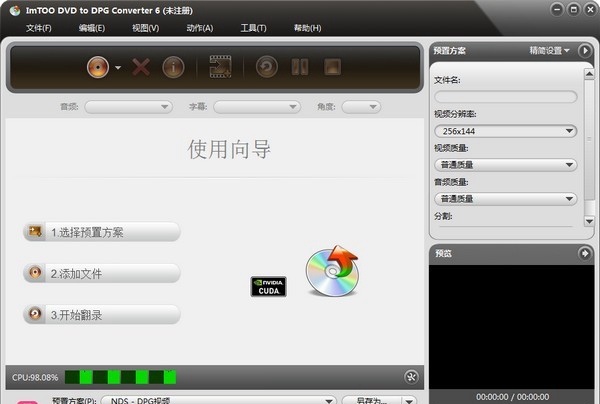This screenshot has height=404, width=600.
Task: Click the green CPU usage bar
Action: point(121,377)
